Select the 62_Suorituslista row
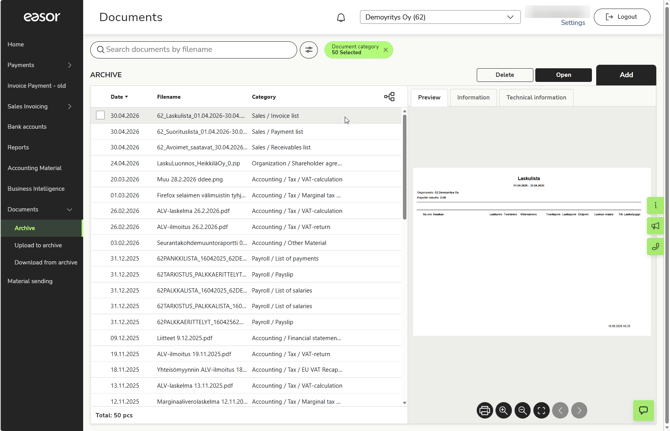Viewport: 670px width, 431px height. tap(246, 132)
